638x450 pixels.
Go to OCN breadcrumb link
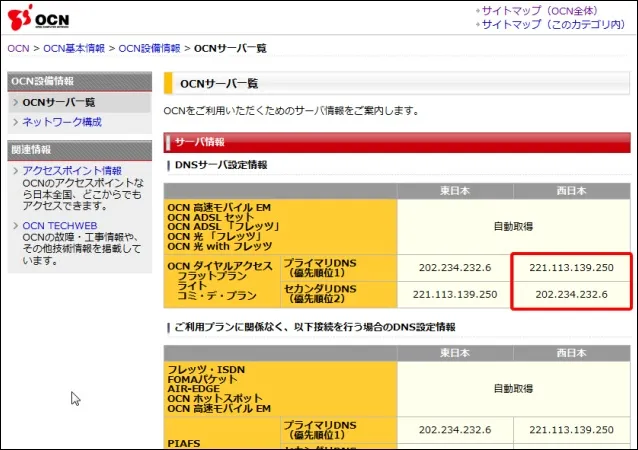click(18, 48)
